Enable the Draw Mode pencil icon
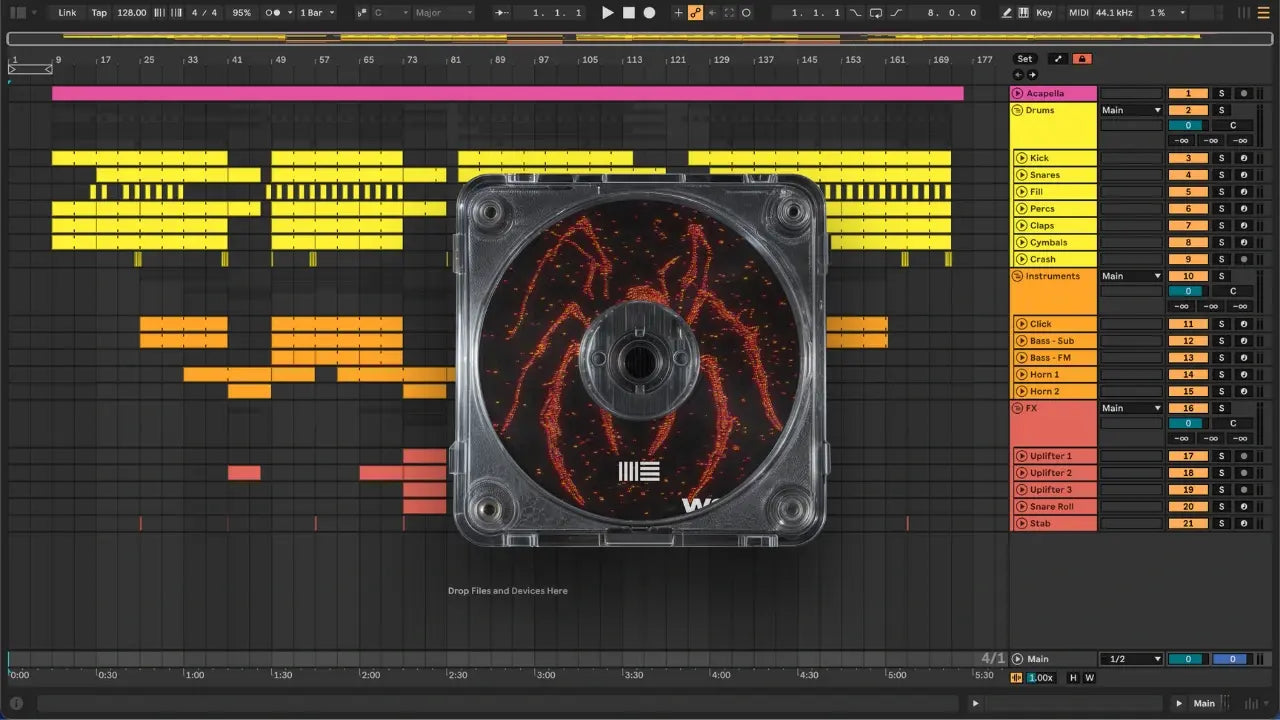 click(x=1007, y=13)
